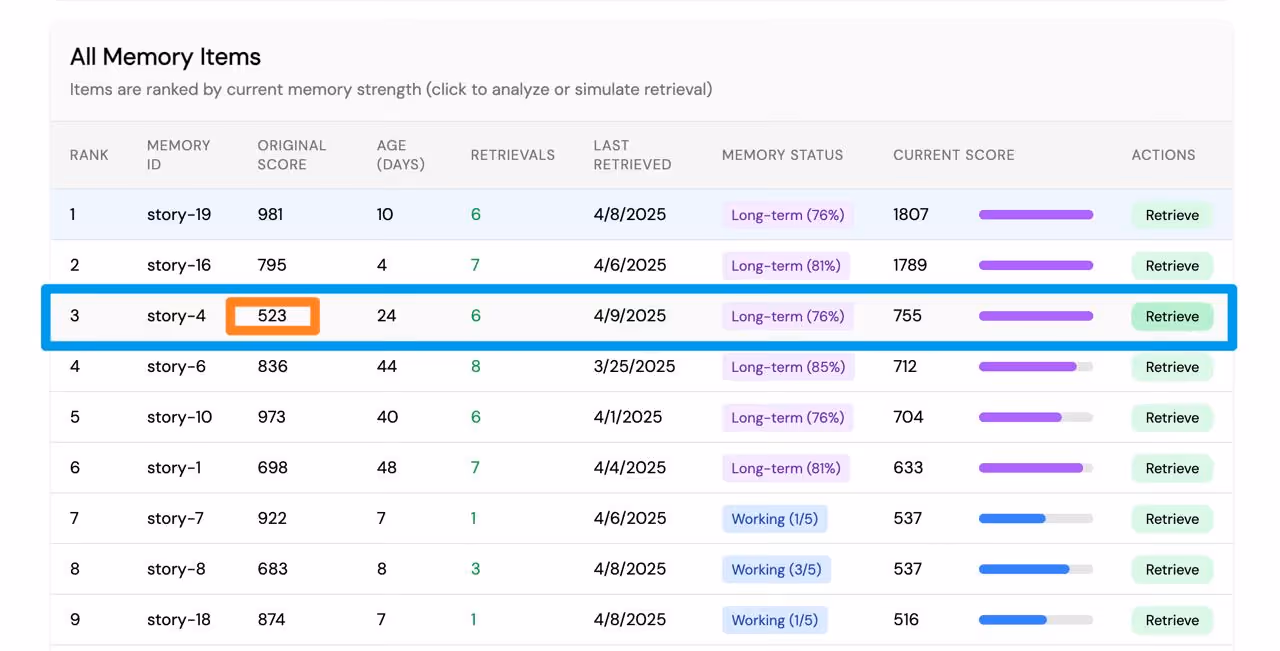This screenshot has width=1280, height=651.
Task: Click Retrieve on story-1 row
Action: [x=1171, y=468]
